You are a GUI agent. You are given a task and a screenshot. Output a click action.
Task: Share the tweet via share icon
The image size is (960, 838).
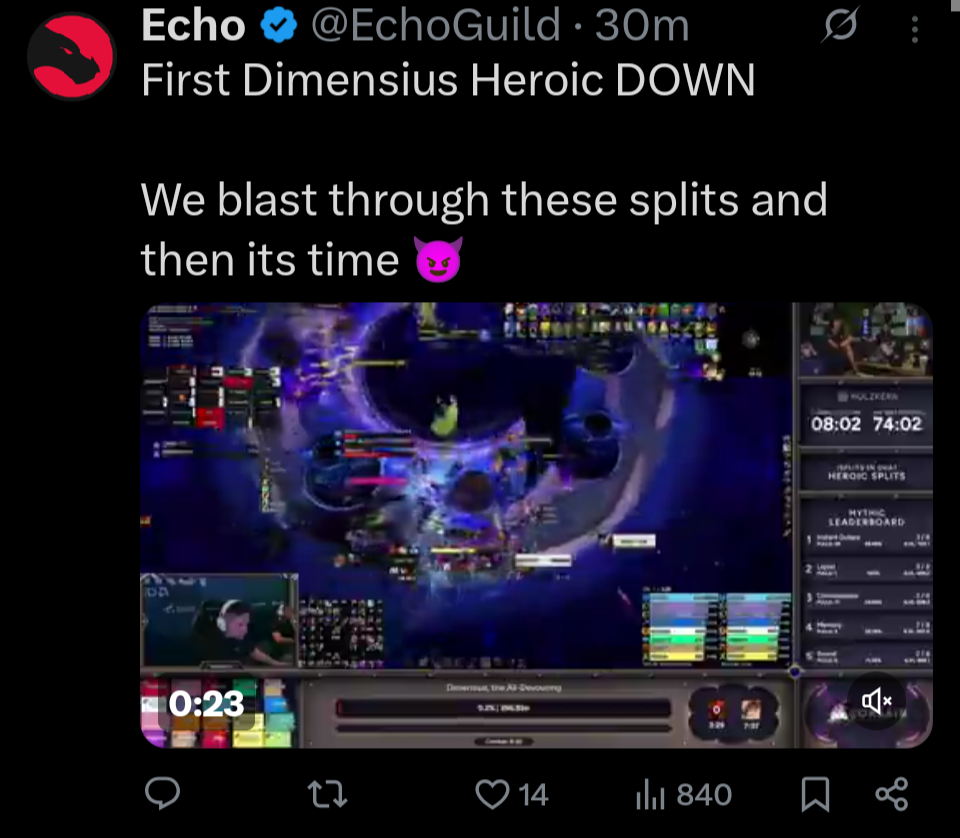[x=891, y=795]
